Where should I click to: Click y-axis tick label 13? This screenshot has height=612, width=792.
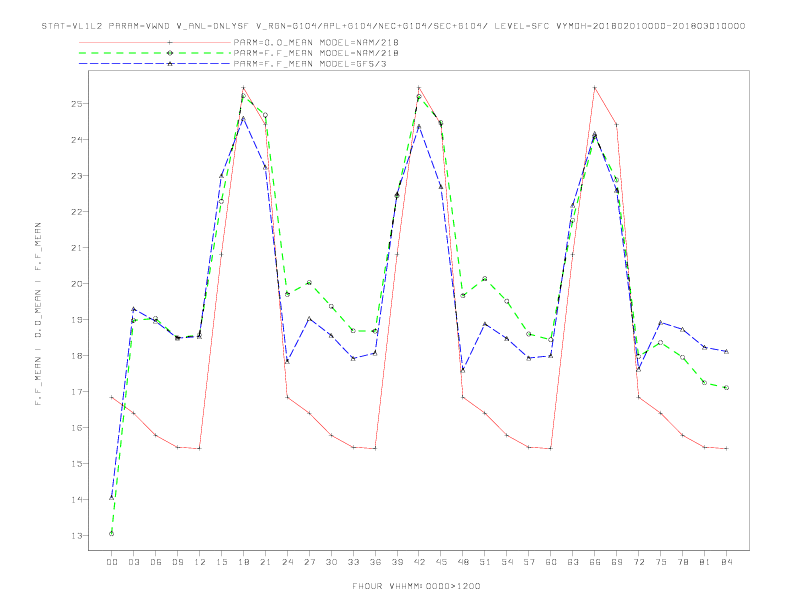[77, 536]
